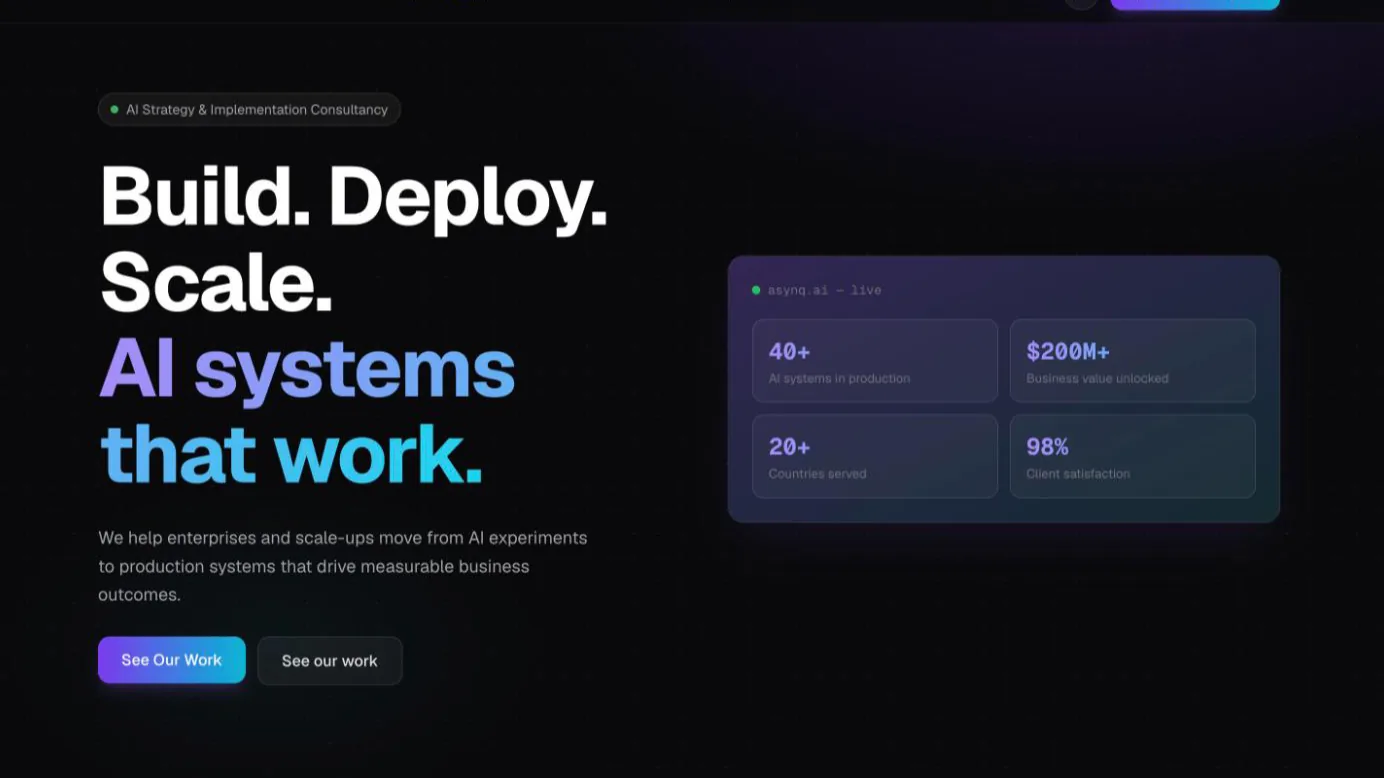Viewport: 1384px width, 778px height.
Task: Click the "Build. Deploy." headline text
Action: (x=354, y=198)
